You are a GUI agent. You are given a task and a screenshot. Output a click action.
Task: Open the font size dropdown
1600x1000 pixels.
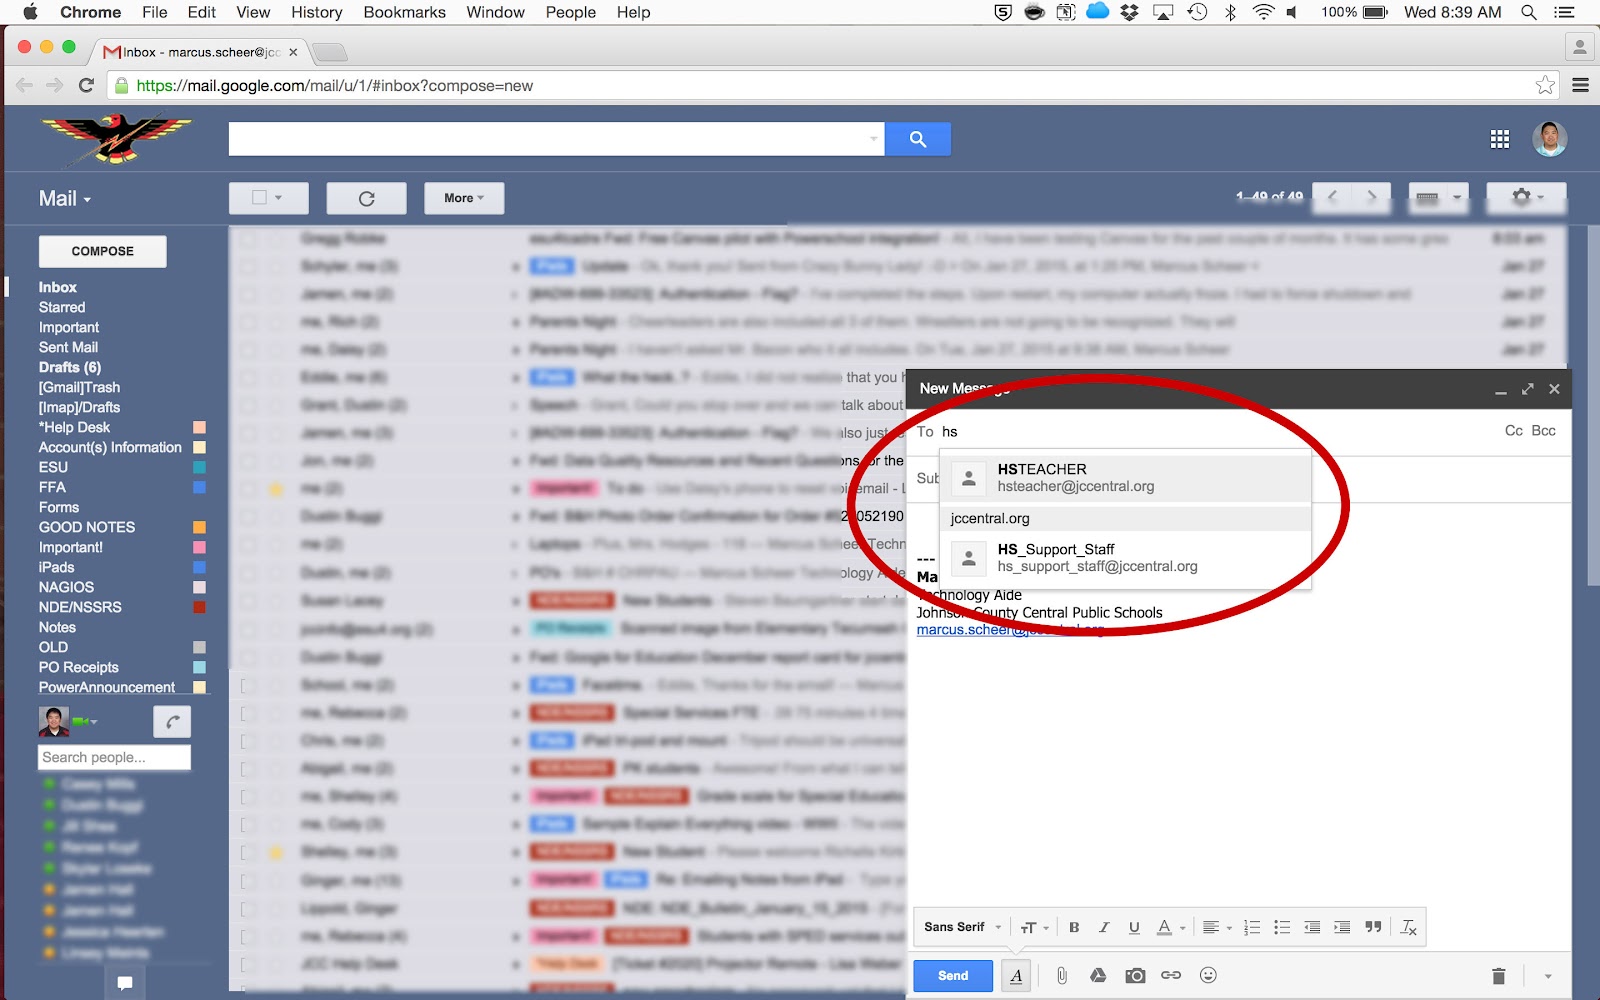click(1034, 927)
